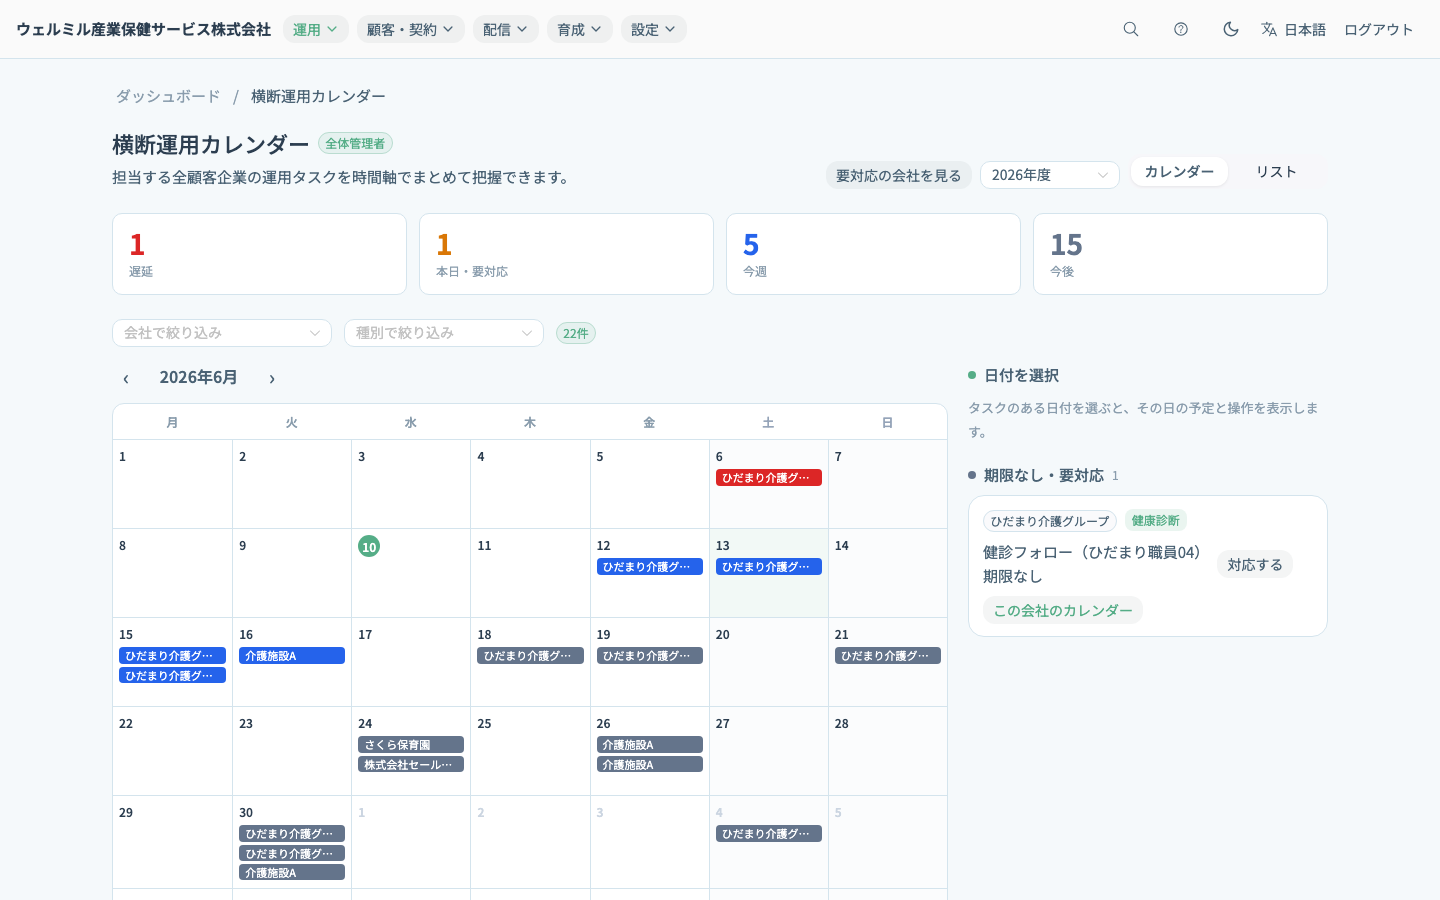This screenshot has width=1440, height=900.
Task: Open first 介護施設A event on June 26
Action: tap(649, 745)
